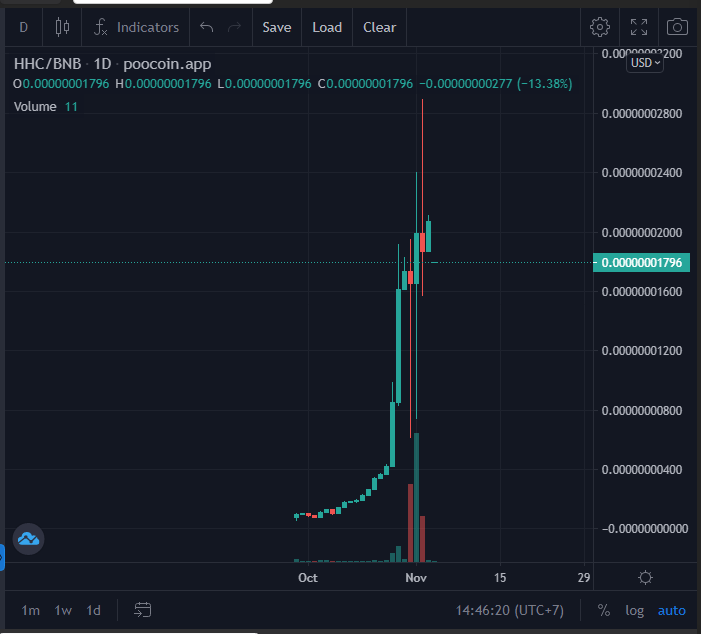Click the Oct label on the time axis
Image resolution: width=701 pixels, height=634 pixels.
click(x=308, y=578)
